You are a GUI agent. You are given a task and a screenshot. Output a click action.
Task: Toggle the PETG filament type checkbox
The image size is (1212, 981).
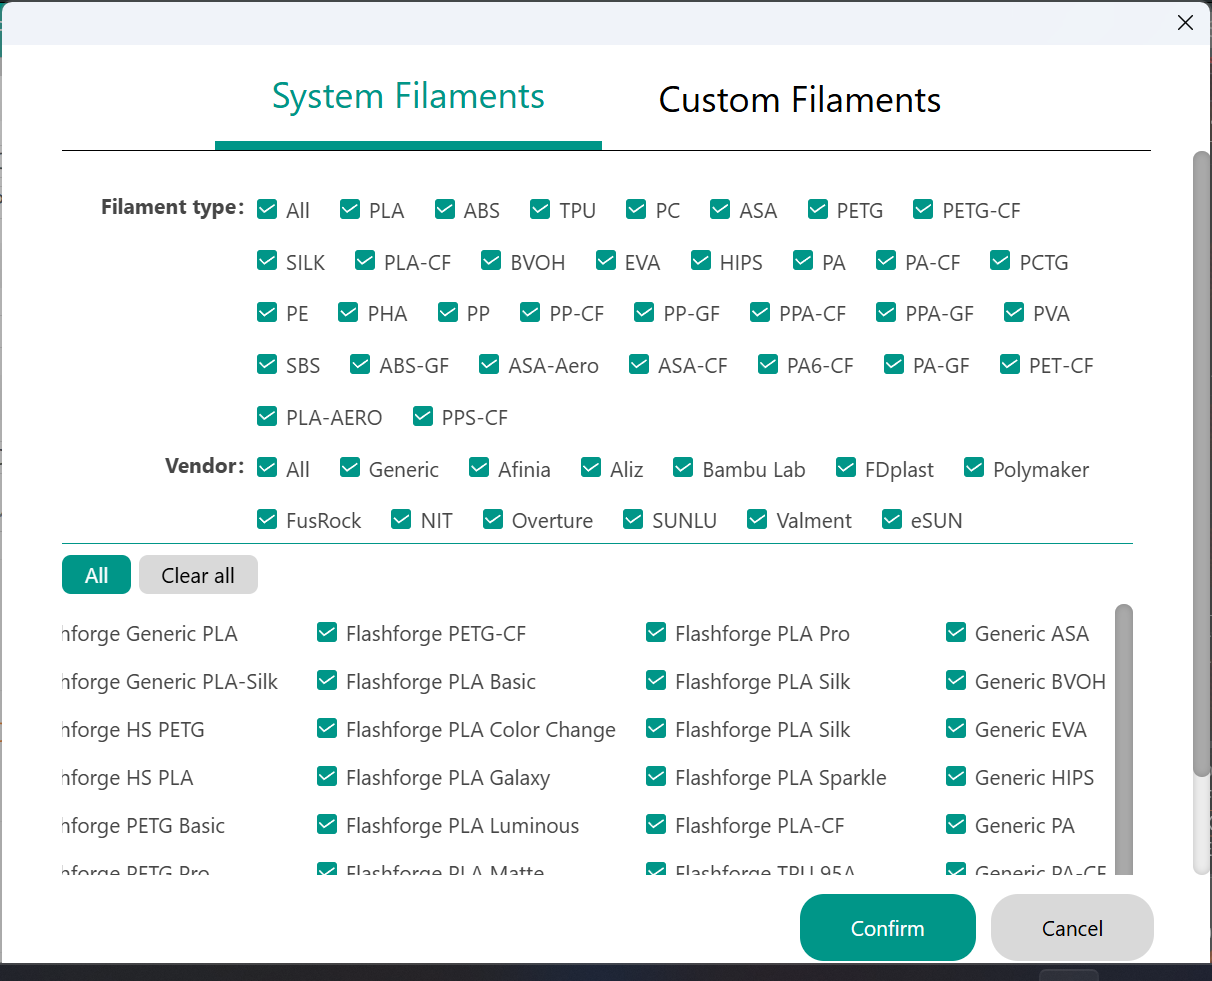[x=818, y=209]
